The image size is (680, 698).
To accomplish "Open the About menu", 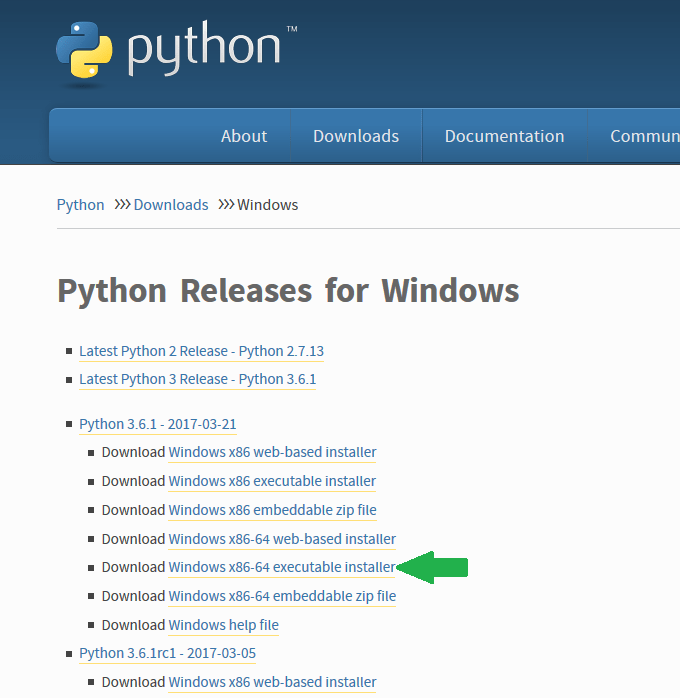I will [244, 136].
